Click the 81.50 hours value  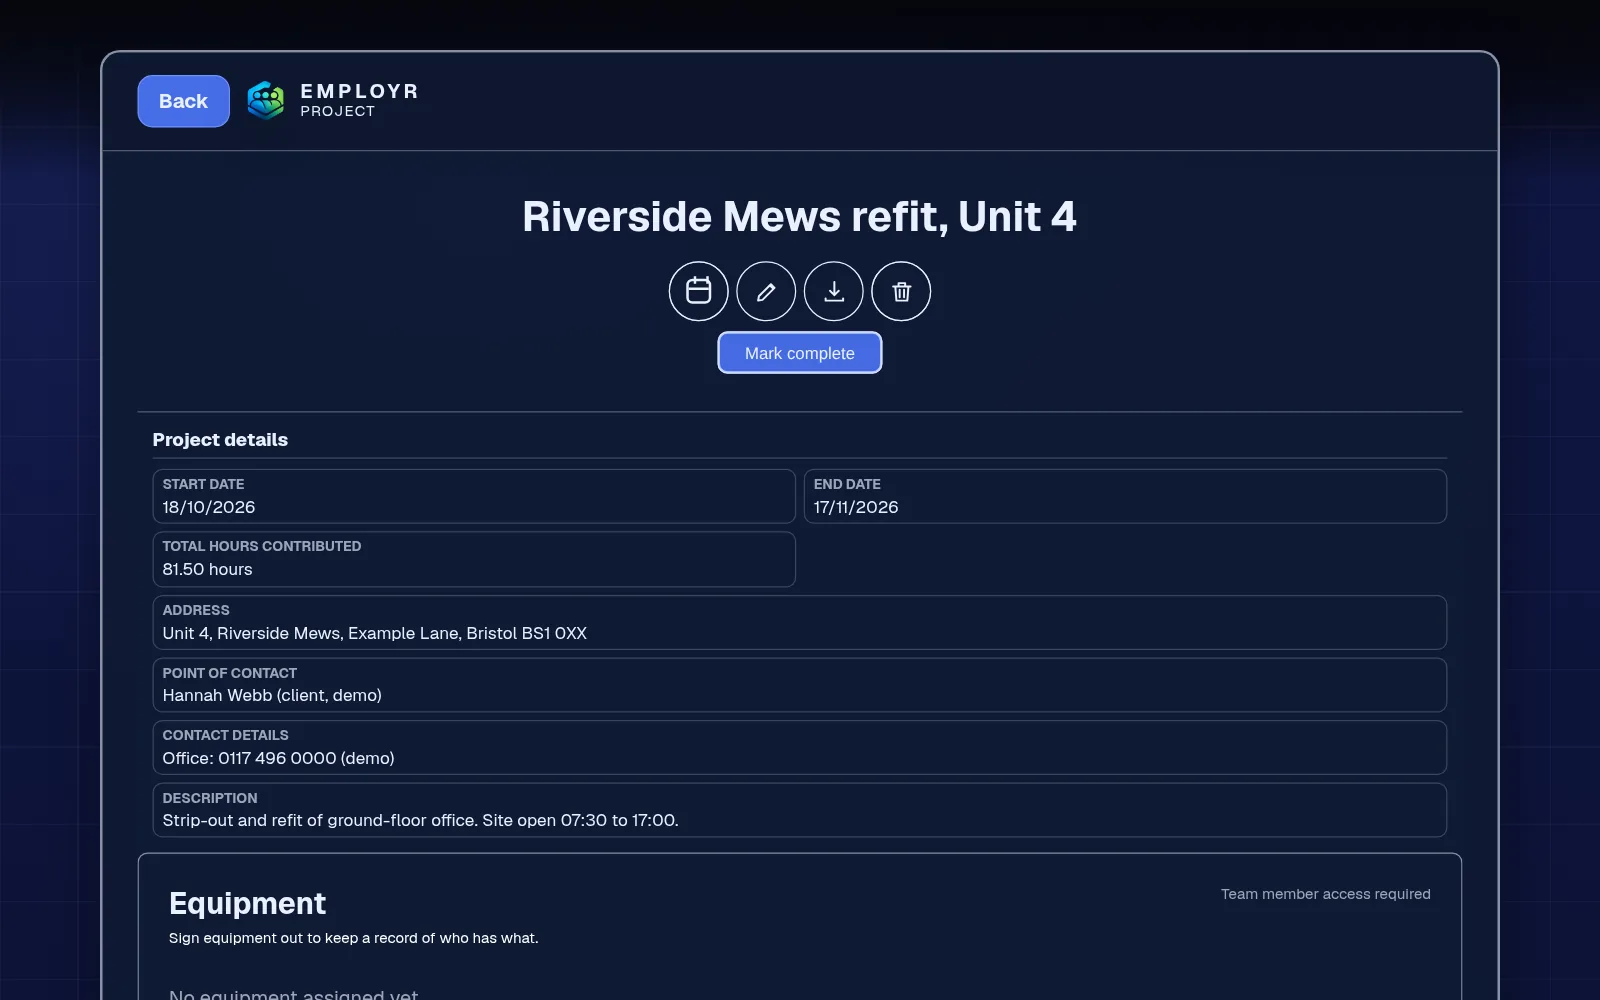[207, 569]
